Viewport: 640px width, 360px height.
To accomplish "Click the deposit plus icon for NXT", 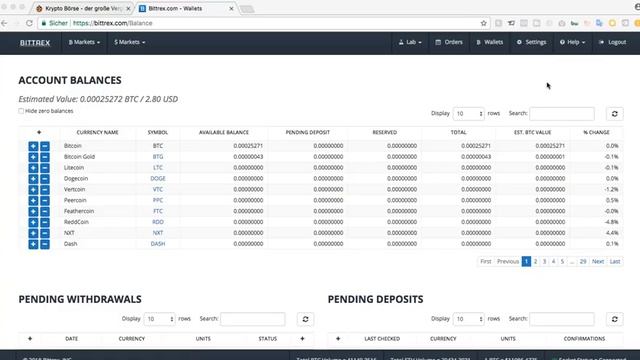I will point(33,233).
